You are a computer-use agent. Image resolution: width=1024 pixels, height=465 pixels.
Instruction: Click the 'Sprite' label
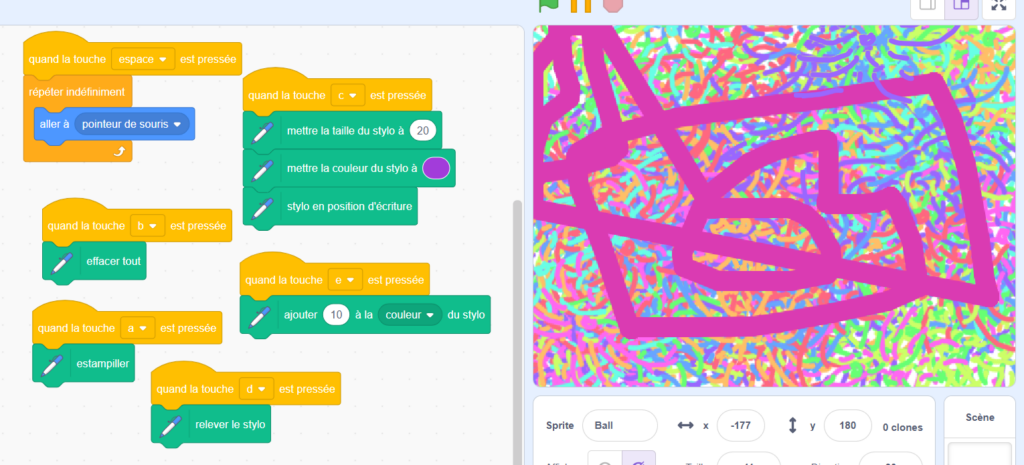560,426
